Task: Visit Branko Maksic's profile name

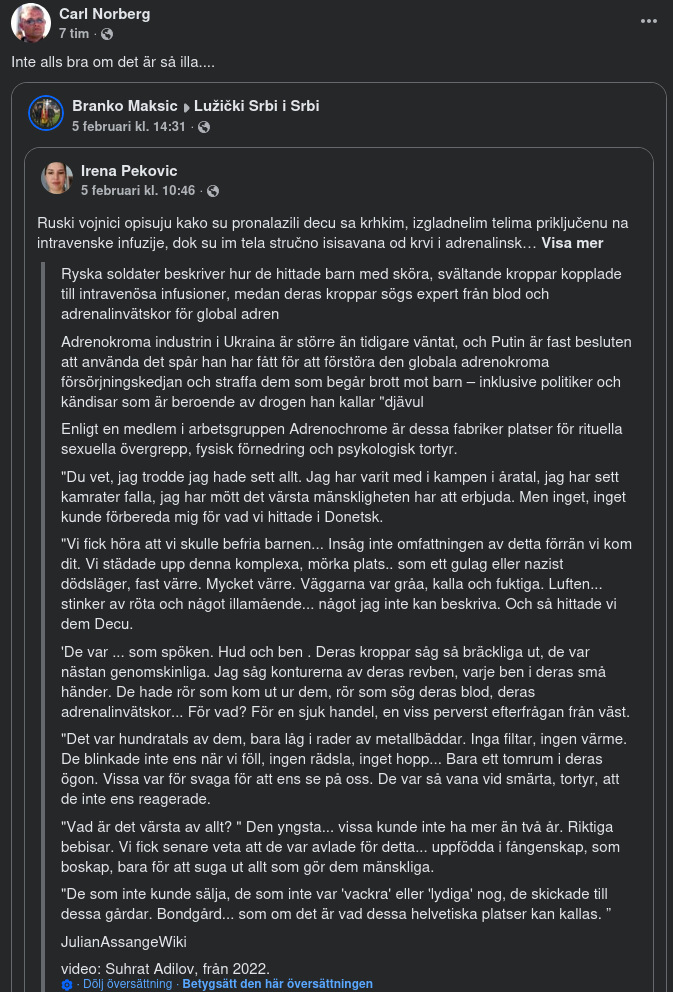Action: [125, 106]
